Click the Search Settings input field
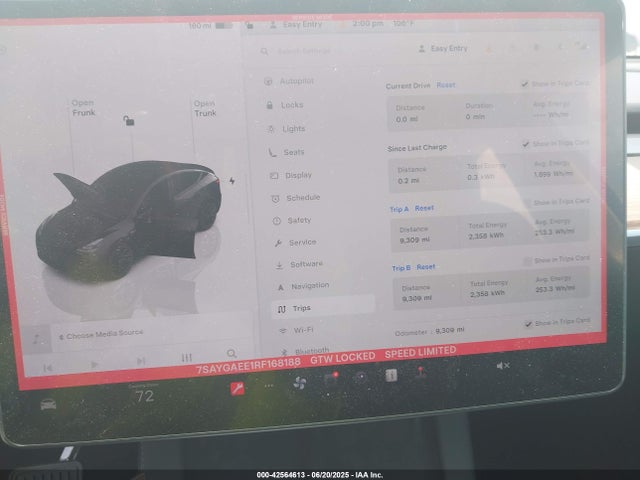 (x=304, y=51)
